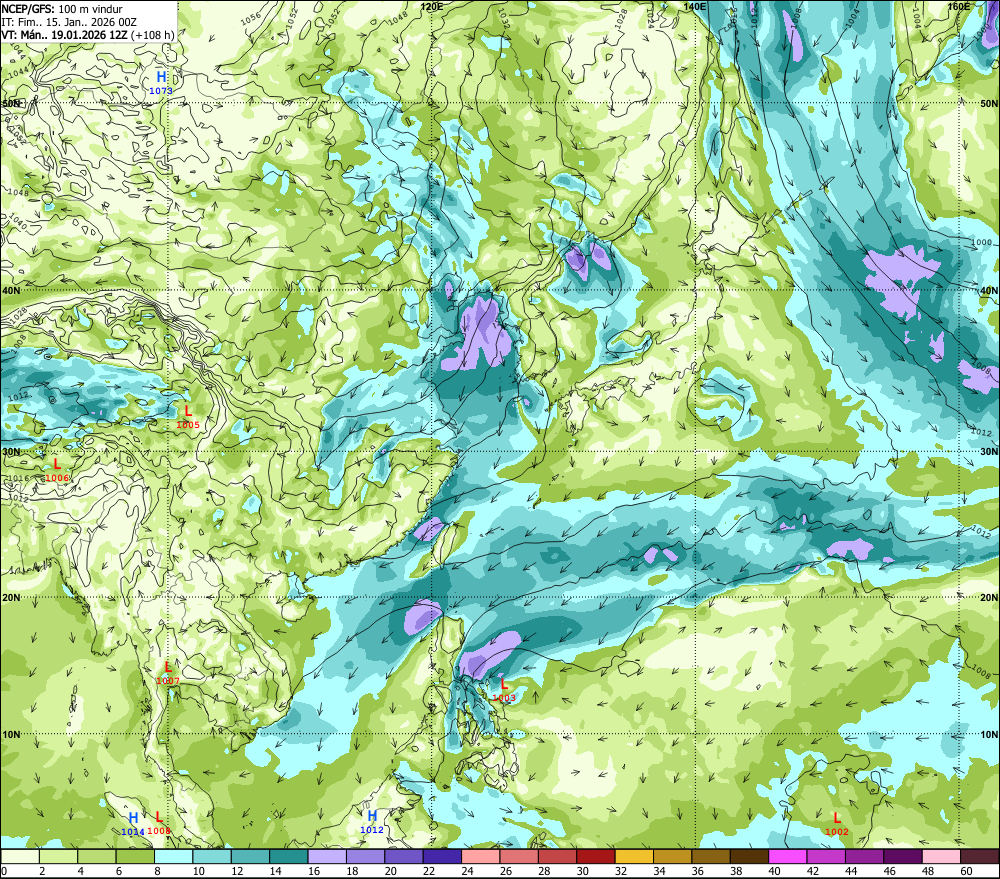Screen dimensions: 1000x879
Task: Click the 'VT: Mán.. 19.01.2026 12Z' valid time
Action: point(64,34)
